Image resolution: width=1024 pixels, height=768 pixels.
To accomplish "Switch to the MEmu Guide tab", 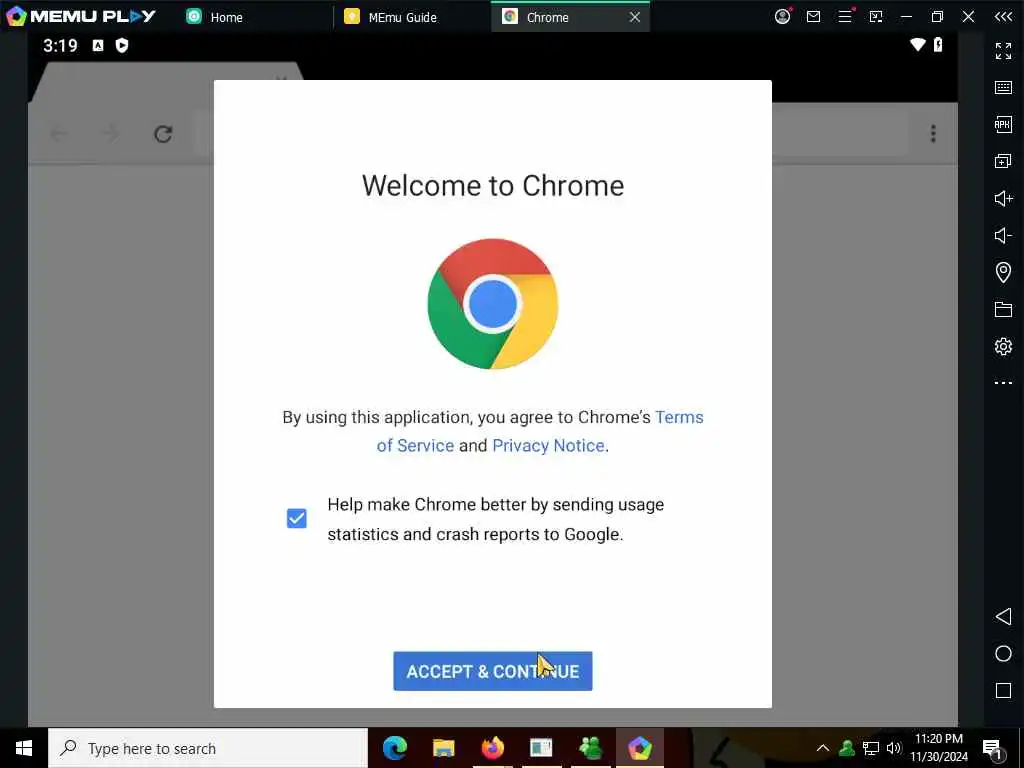I will point(392,17).
